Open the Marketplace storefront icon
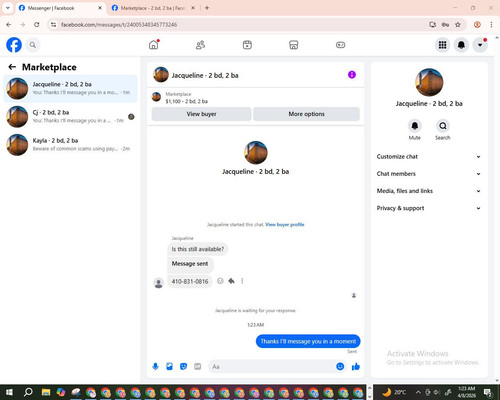This screenshot has width=500, height=400. point(293,45)
